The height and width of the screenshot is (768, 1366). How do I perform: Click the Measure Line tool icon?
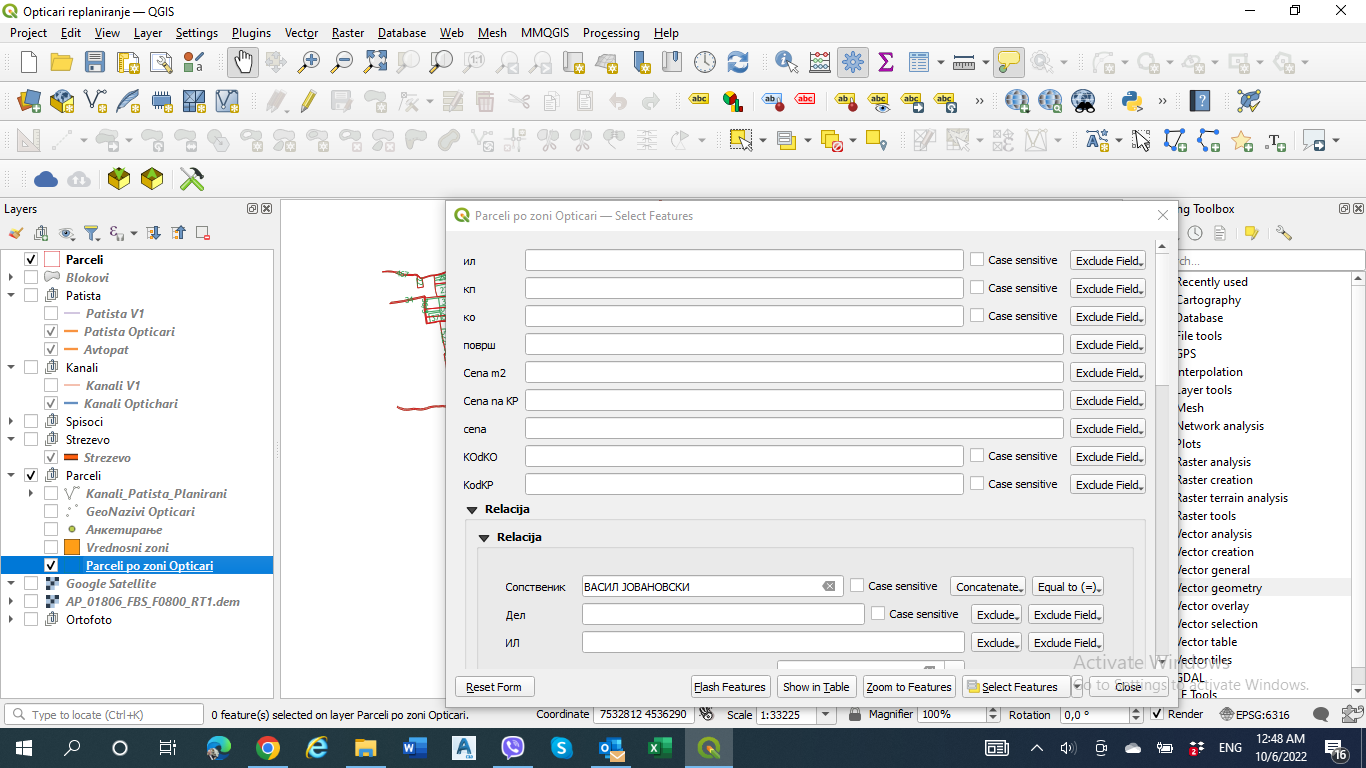(962, 62)
